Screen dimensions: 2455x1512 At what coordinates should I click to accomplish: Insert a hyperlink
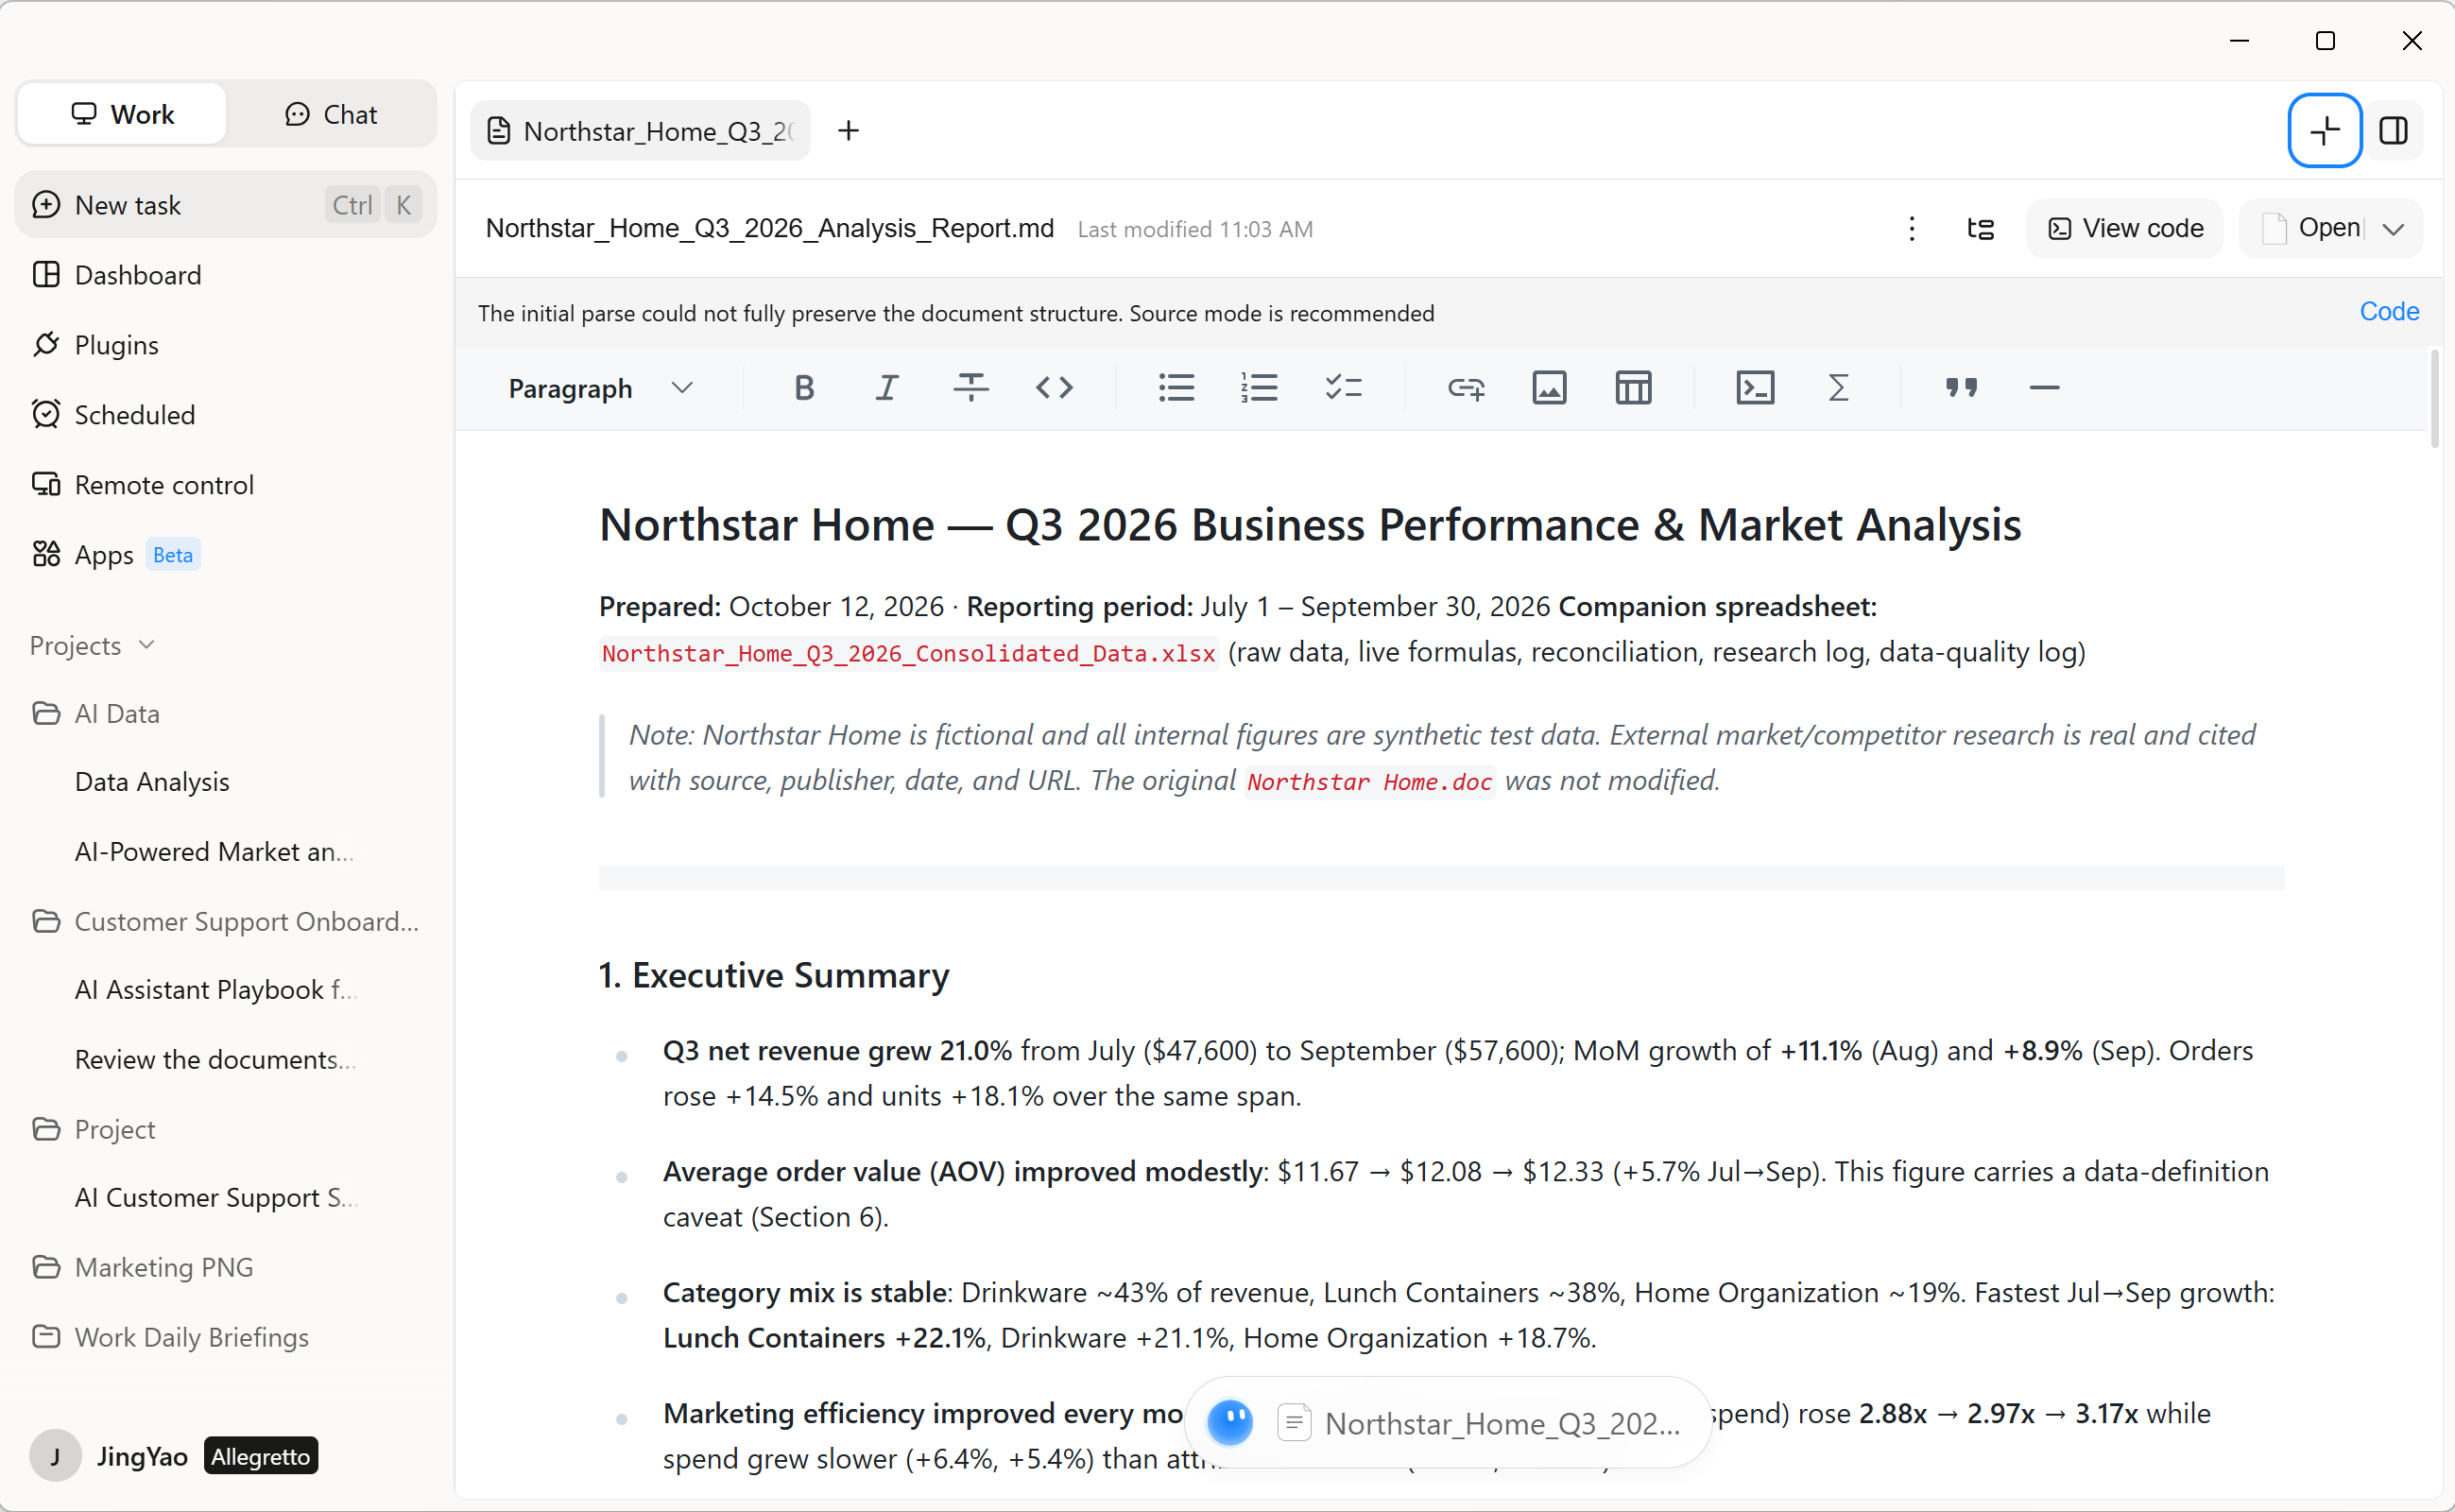coord(1466,388)
